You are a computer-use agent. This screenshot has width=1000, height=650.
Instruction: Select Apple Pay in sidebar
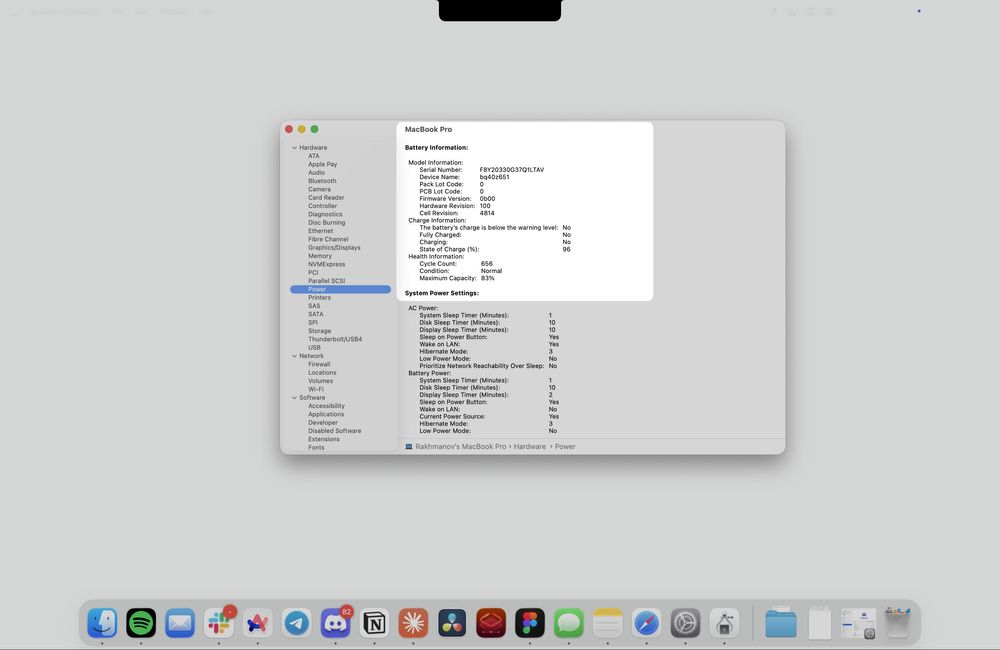323,164
